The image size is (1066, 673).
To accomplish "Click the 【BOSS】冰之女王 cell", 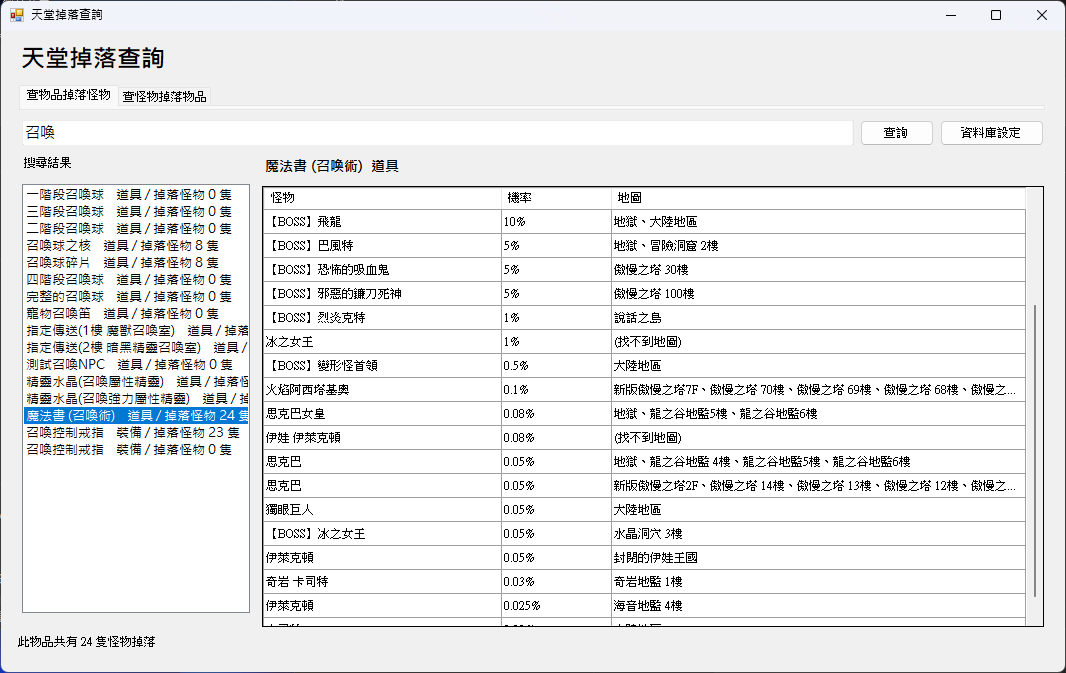I will [383, 534].
